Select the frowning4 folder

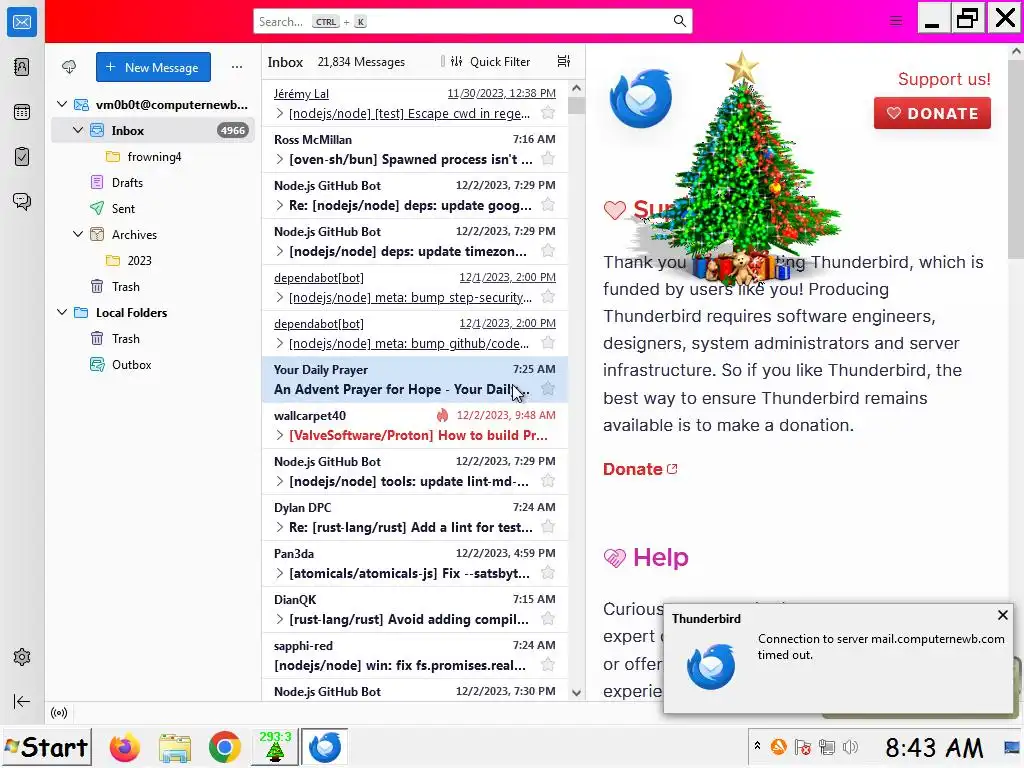coord(153,157)
